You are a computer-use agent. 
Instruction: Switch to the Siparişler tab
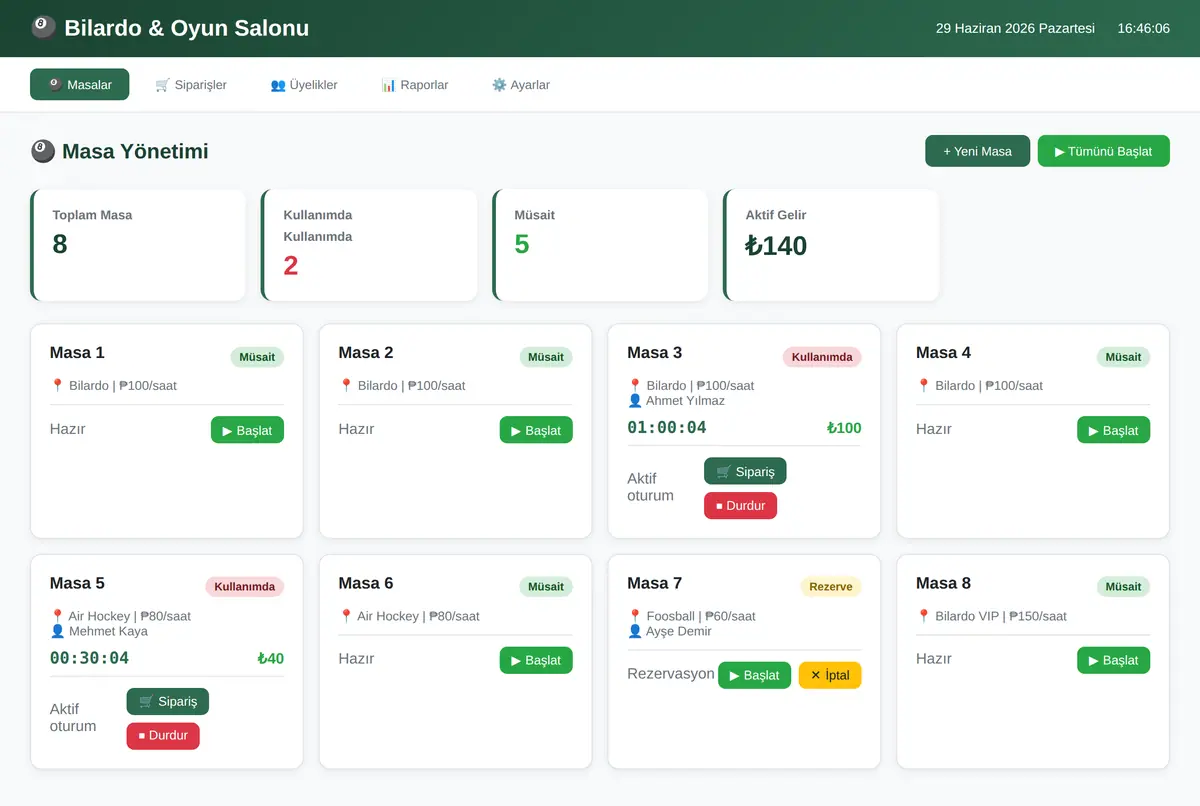pyautogui.click(x=191, y=85)
